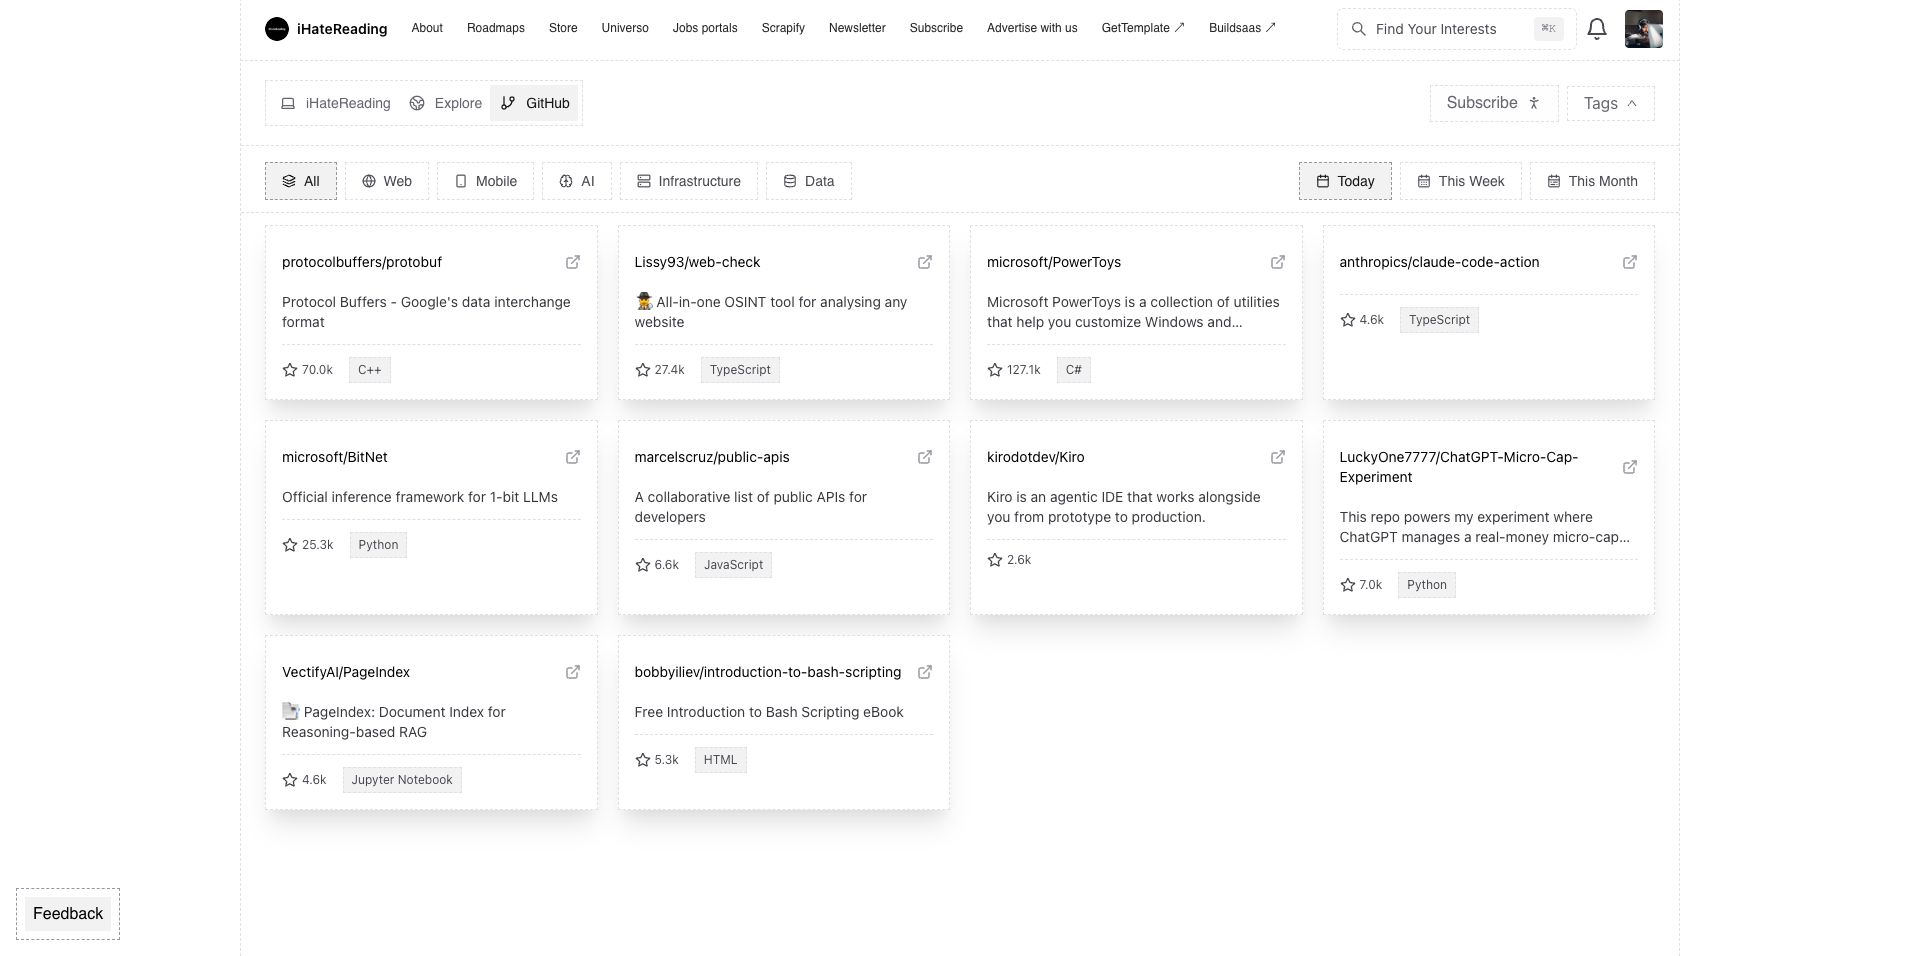This screenshot has height=956, width=1920.
Task: Click the Jupyter Notebook language tag
Action: [402, 780]
